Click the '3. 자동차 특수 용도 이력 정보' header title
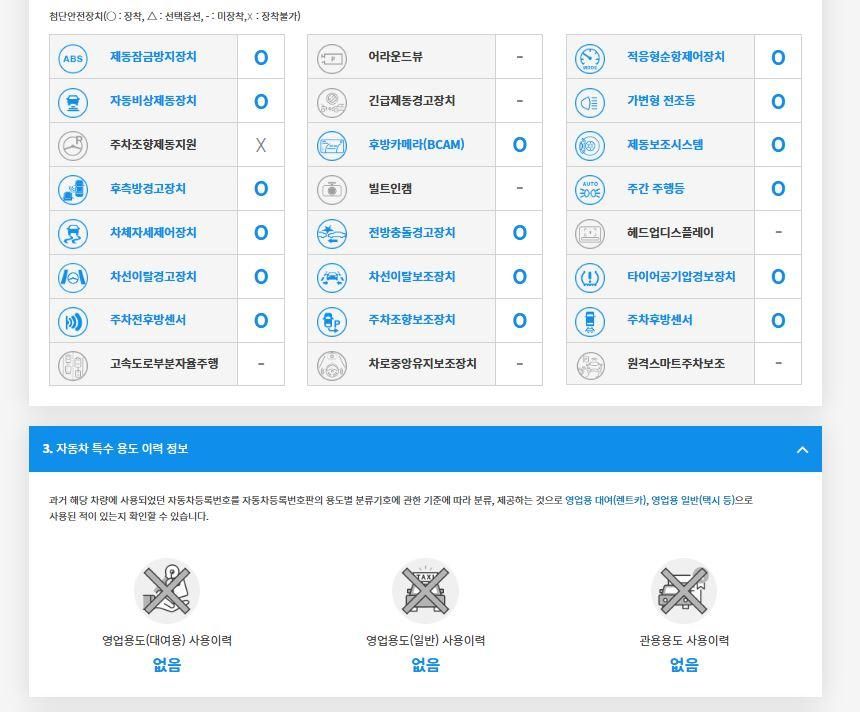 click(116, 449)
